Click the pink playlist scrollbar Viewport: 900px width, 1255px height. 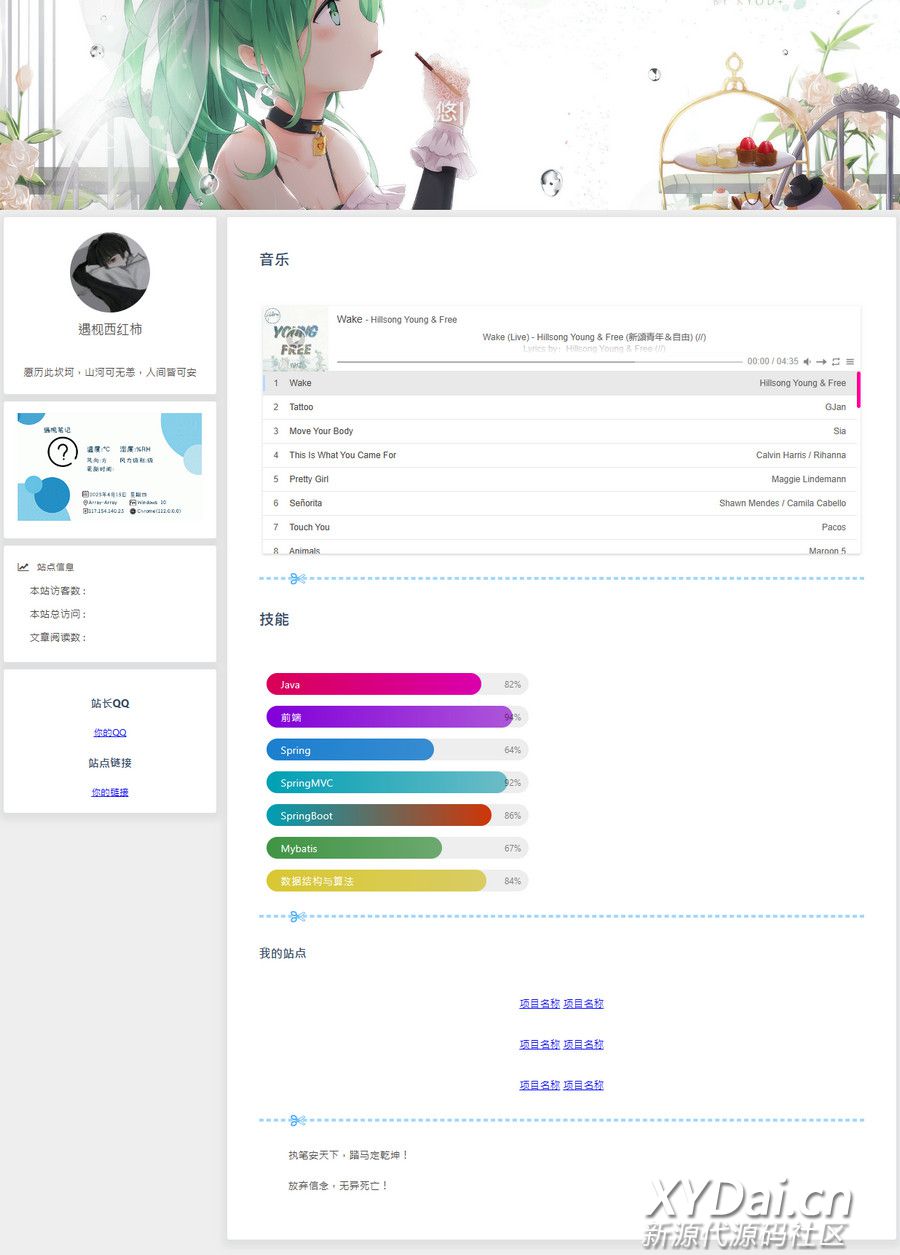click(x=858, y=389)
